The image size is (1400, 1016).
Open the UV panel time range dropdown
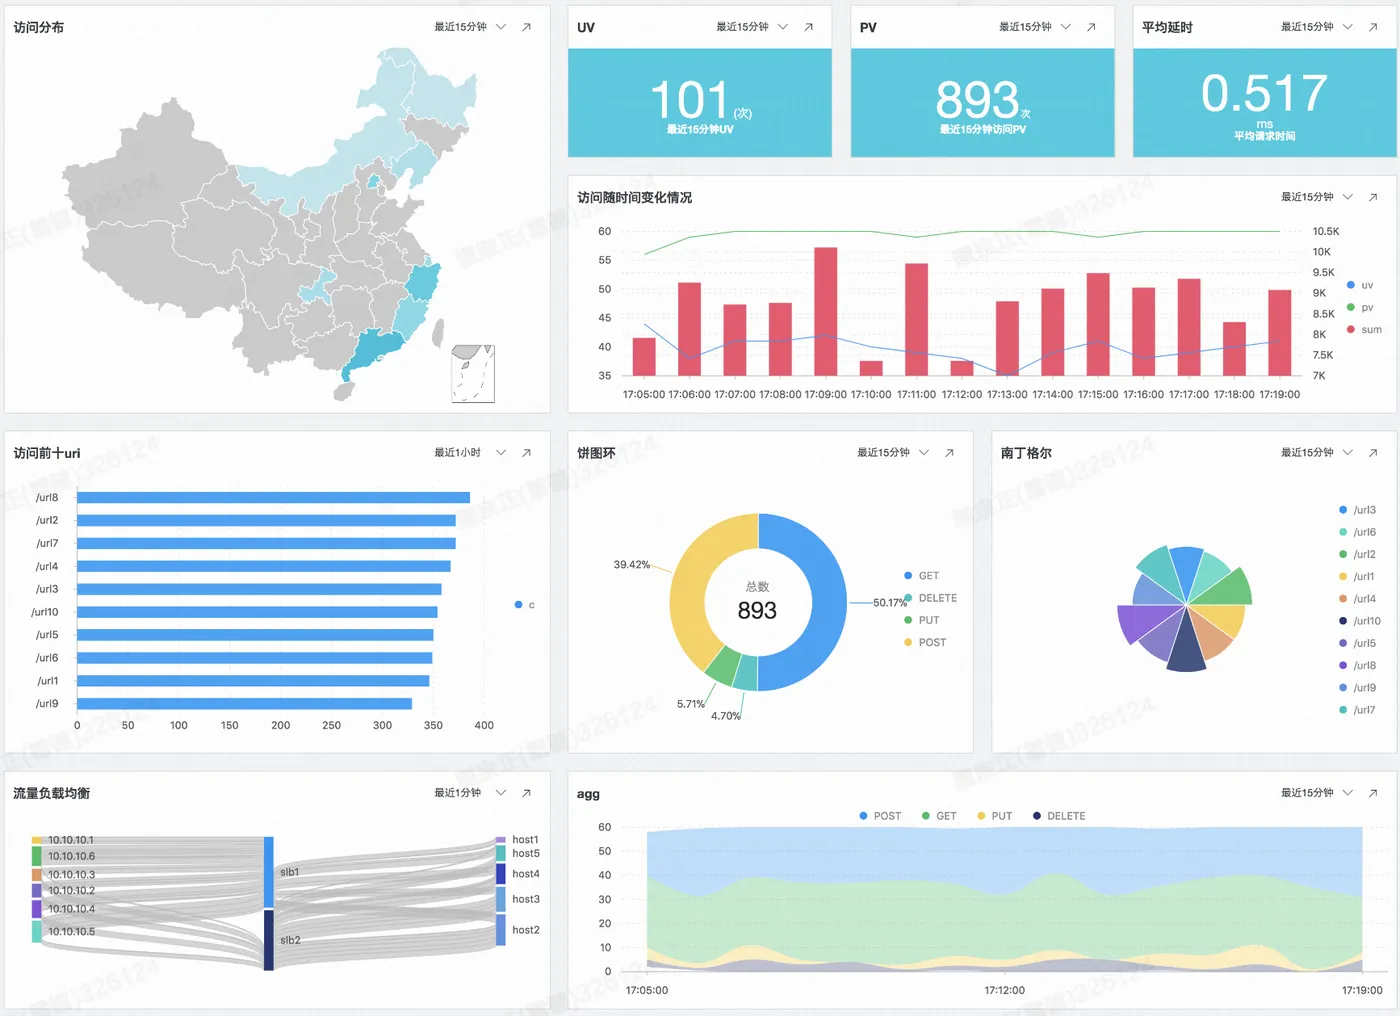pyautogui.click(x=752, y=27)
